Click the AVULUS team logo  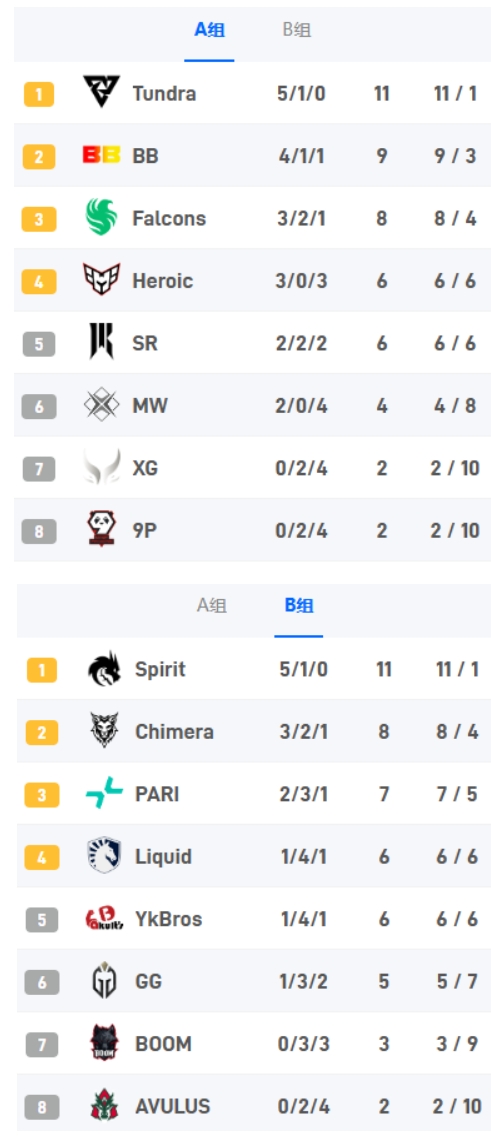click(x=104, y=1105)
